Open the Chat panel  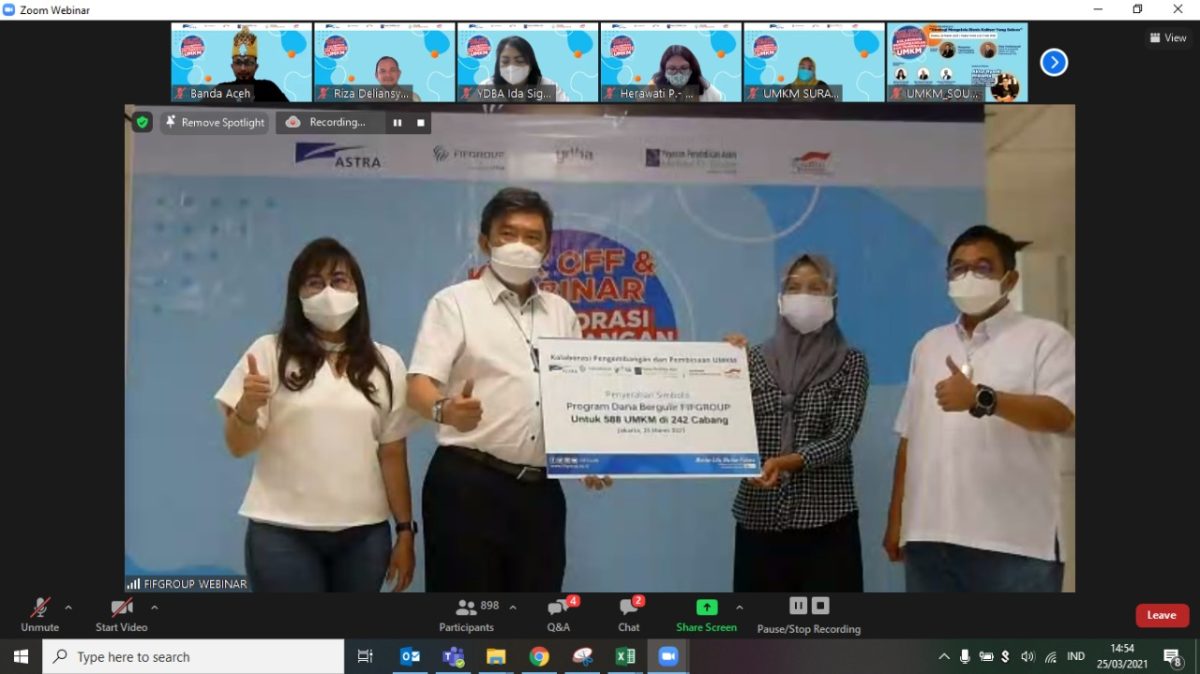pyautogui.click(x=629, y=614)
